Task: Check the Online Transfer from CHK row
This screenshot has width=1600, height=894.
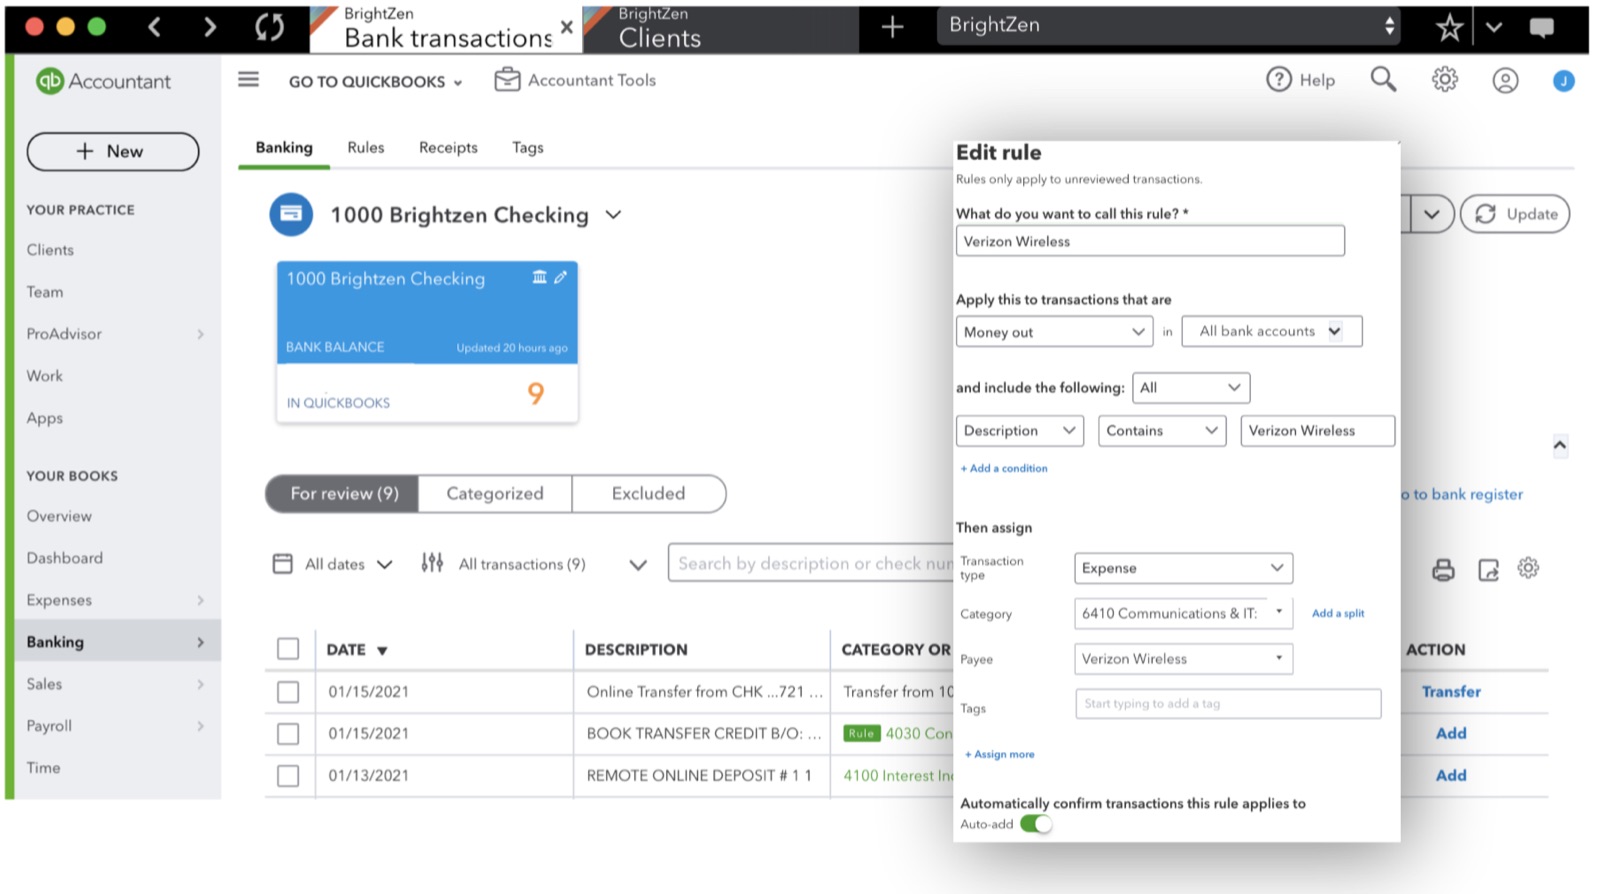Action: point(288,691)
